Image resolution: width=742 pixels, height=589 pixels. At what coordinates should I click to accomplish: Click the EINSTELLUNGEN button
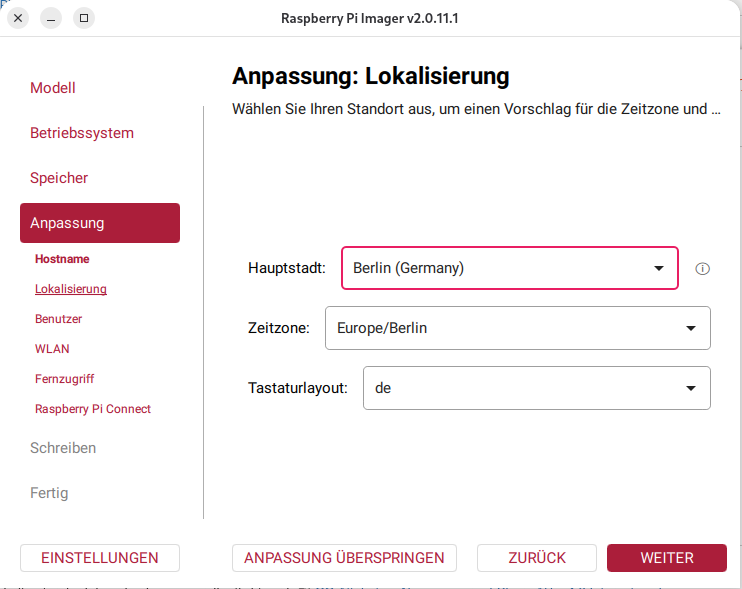tap(100, 558)
